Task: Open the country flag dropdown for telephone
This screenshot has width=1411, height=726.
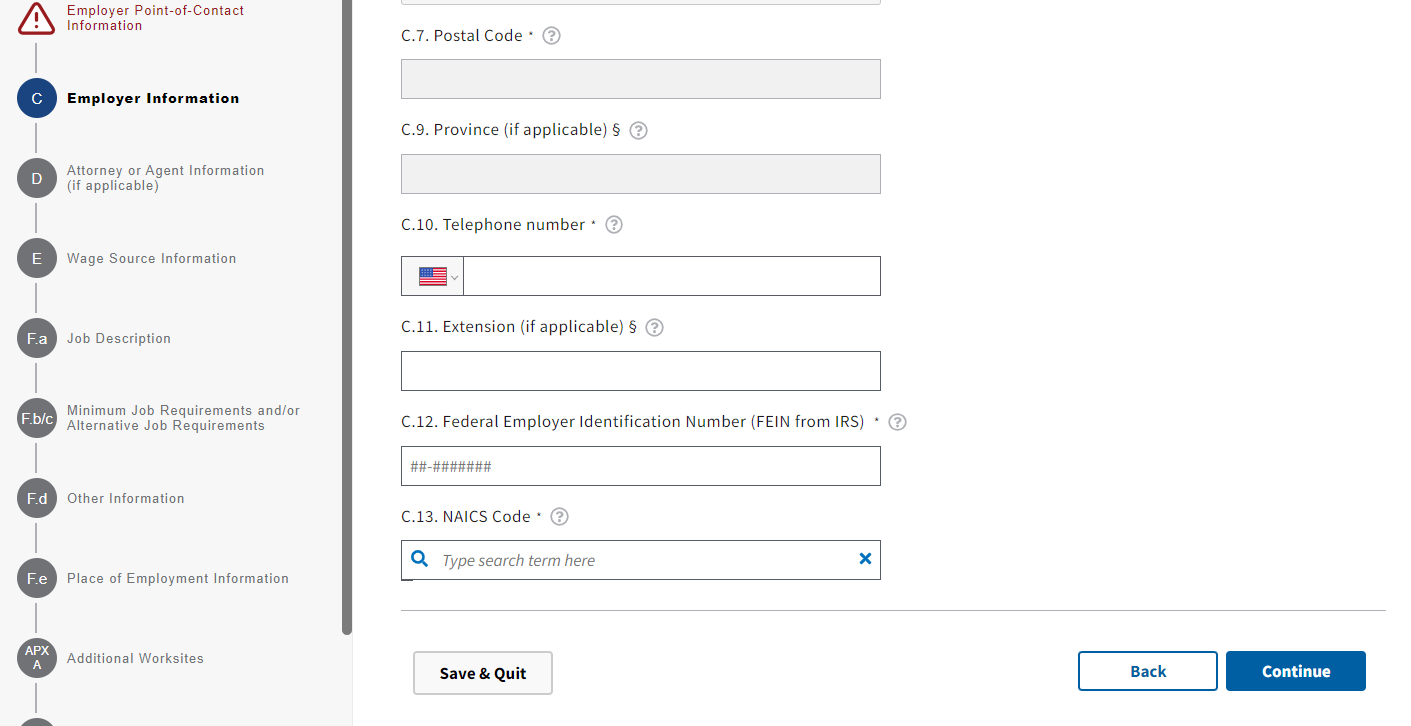Action: point(433,276)
